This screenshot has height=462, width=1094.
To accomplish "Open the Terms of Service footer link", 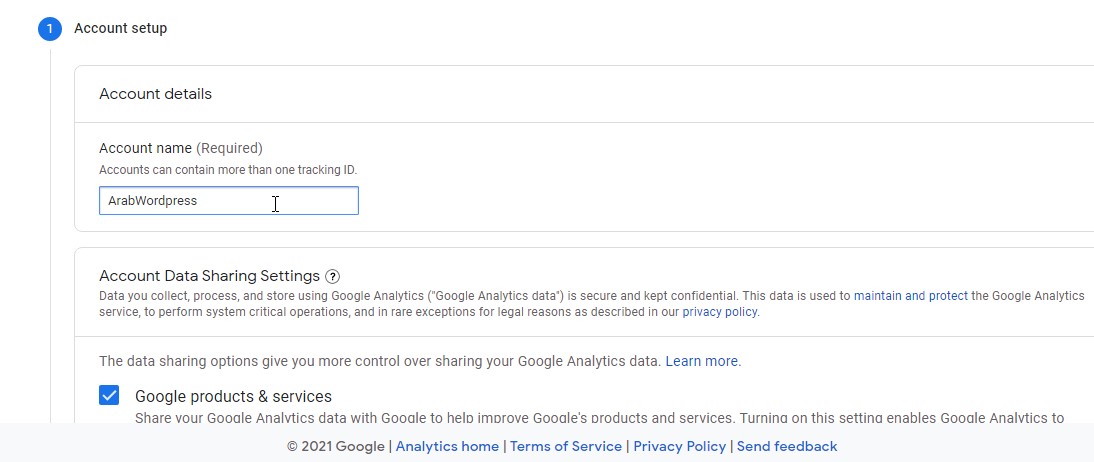I will tap(566, 446).
